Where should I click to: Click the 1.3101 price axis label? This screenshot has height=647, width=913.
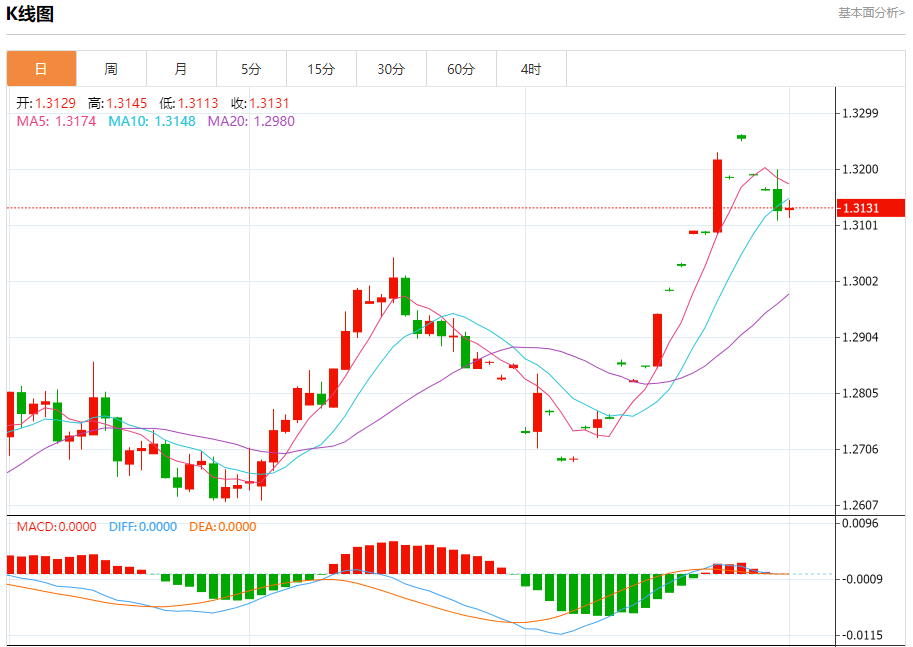(860, 225)
